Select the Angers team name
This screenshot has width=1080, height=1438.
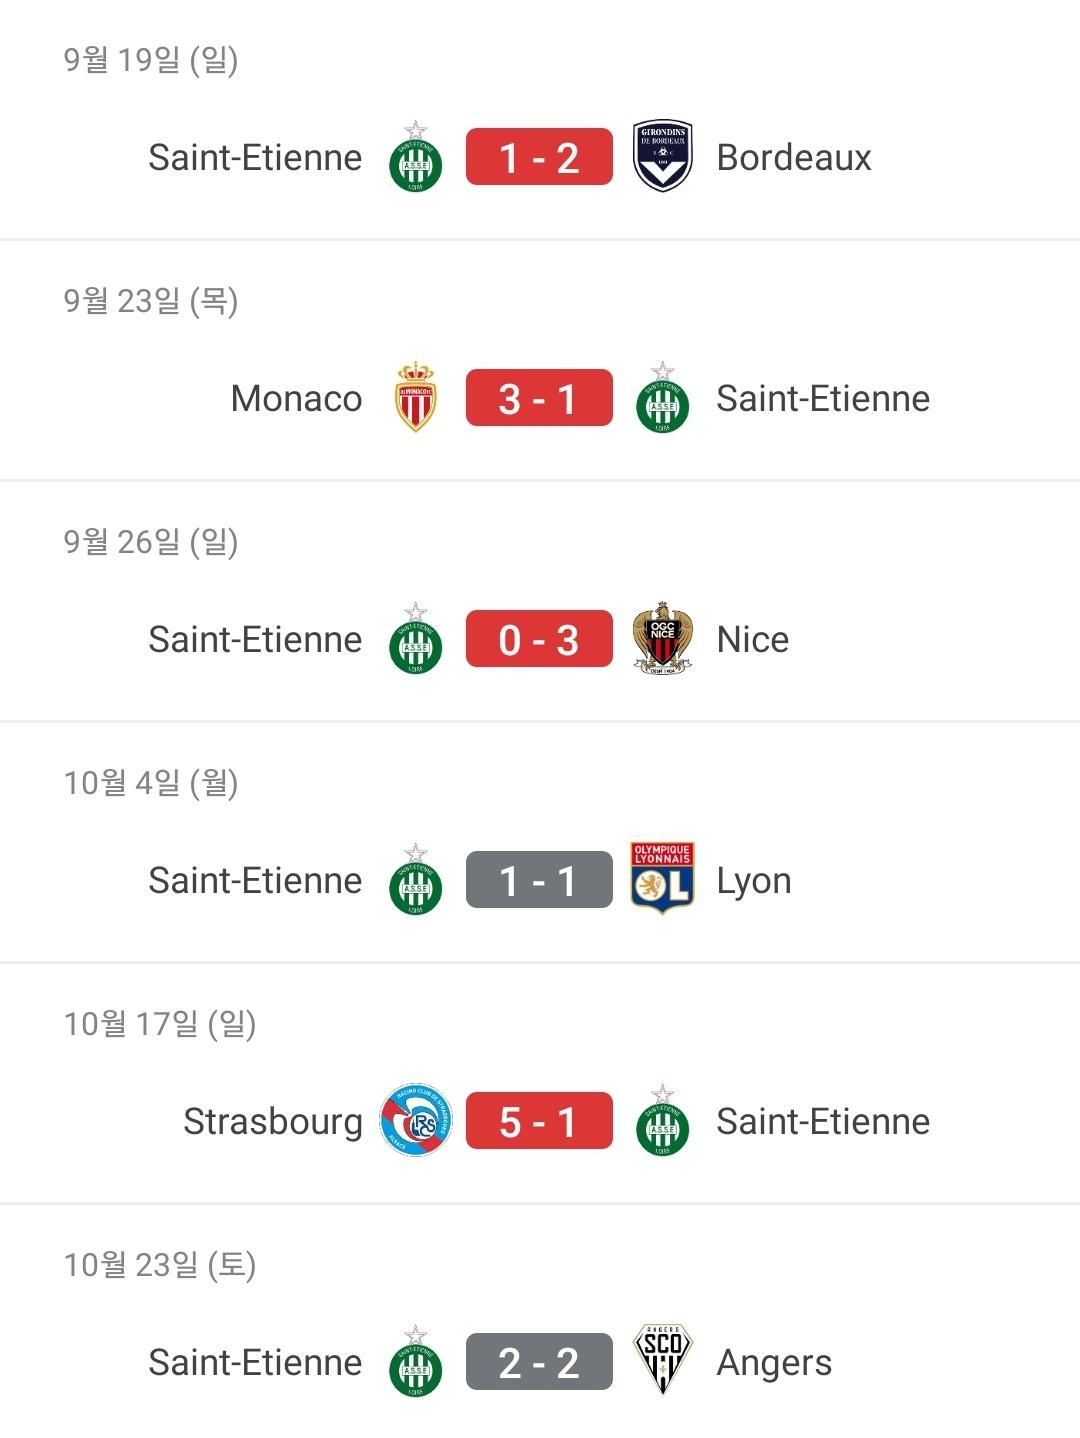point(774,1364)
